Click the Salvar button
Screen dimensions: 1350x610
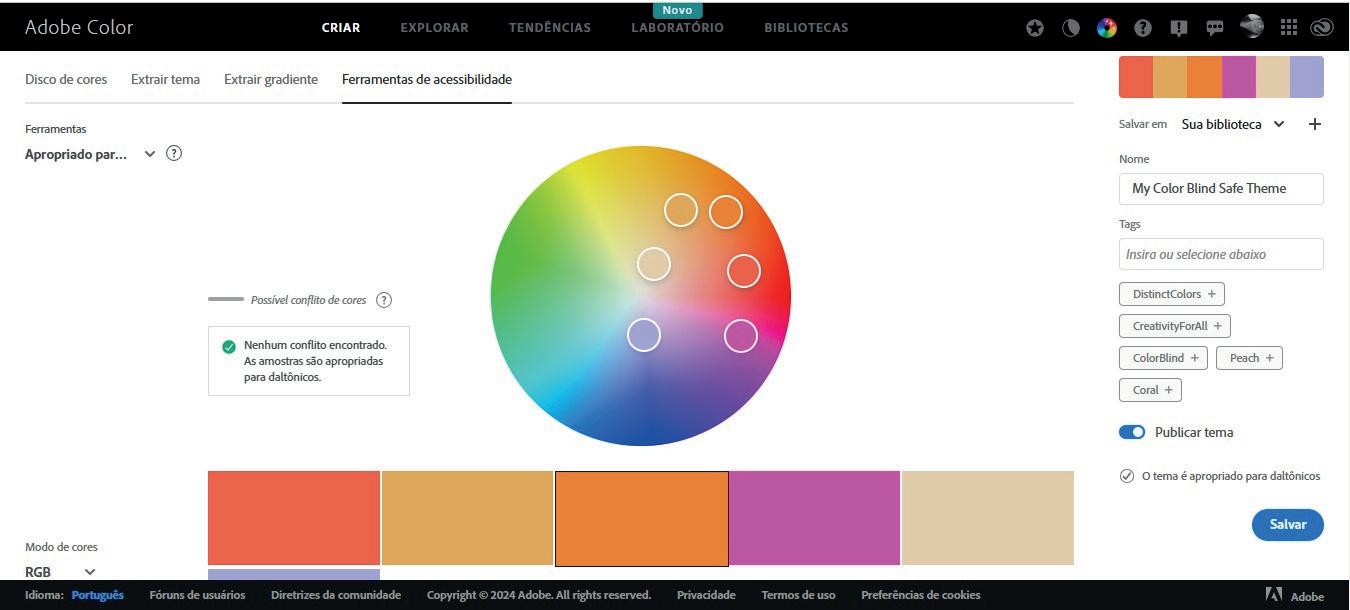(1288, 525)
